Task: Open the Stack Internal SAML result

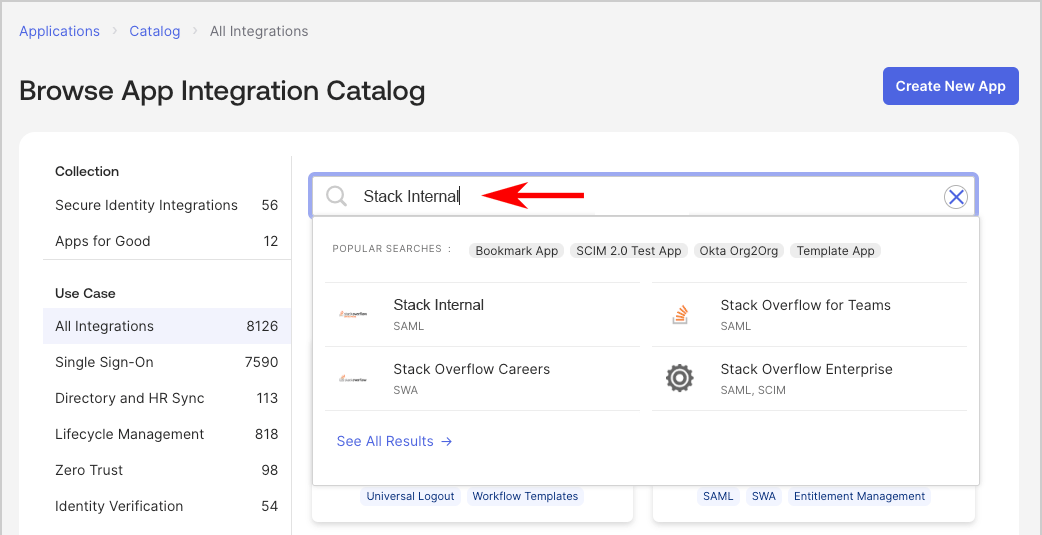Action: tap(438, 314)
